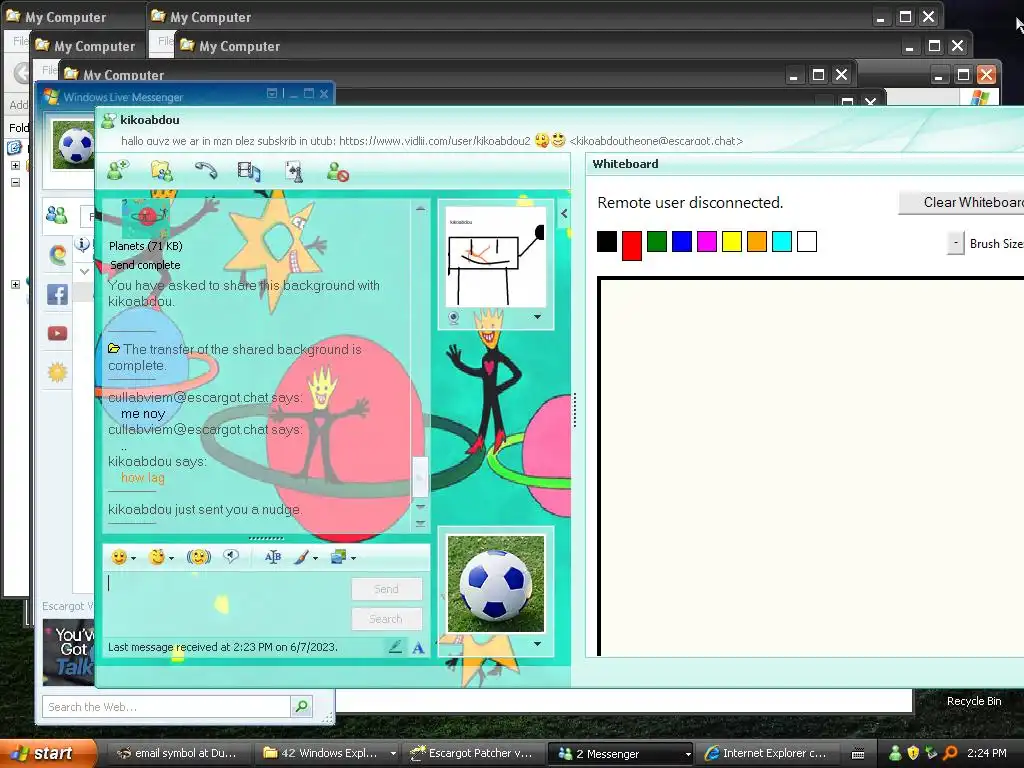Select the white color swatch
Image resolution: width=1024 pixels, height=768 pixels.
[x=807, y=242]
